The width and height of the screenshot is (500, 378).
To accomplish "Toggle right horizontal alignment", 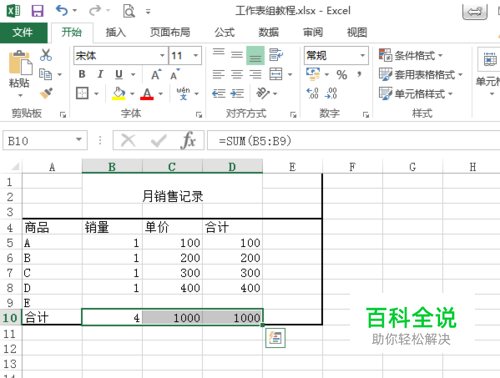I will pos(255,74).
